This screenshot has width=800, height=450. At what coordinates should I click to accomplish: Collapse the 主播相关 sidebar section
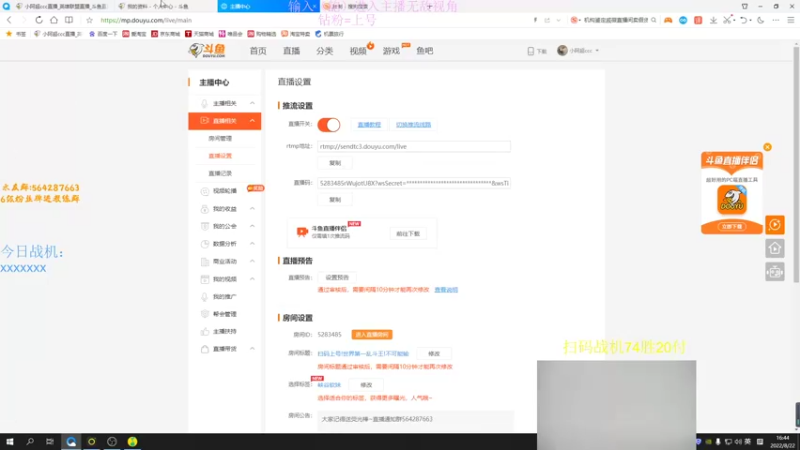pyautogui.click(x=252, y=103)
